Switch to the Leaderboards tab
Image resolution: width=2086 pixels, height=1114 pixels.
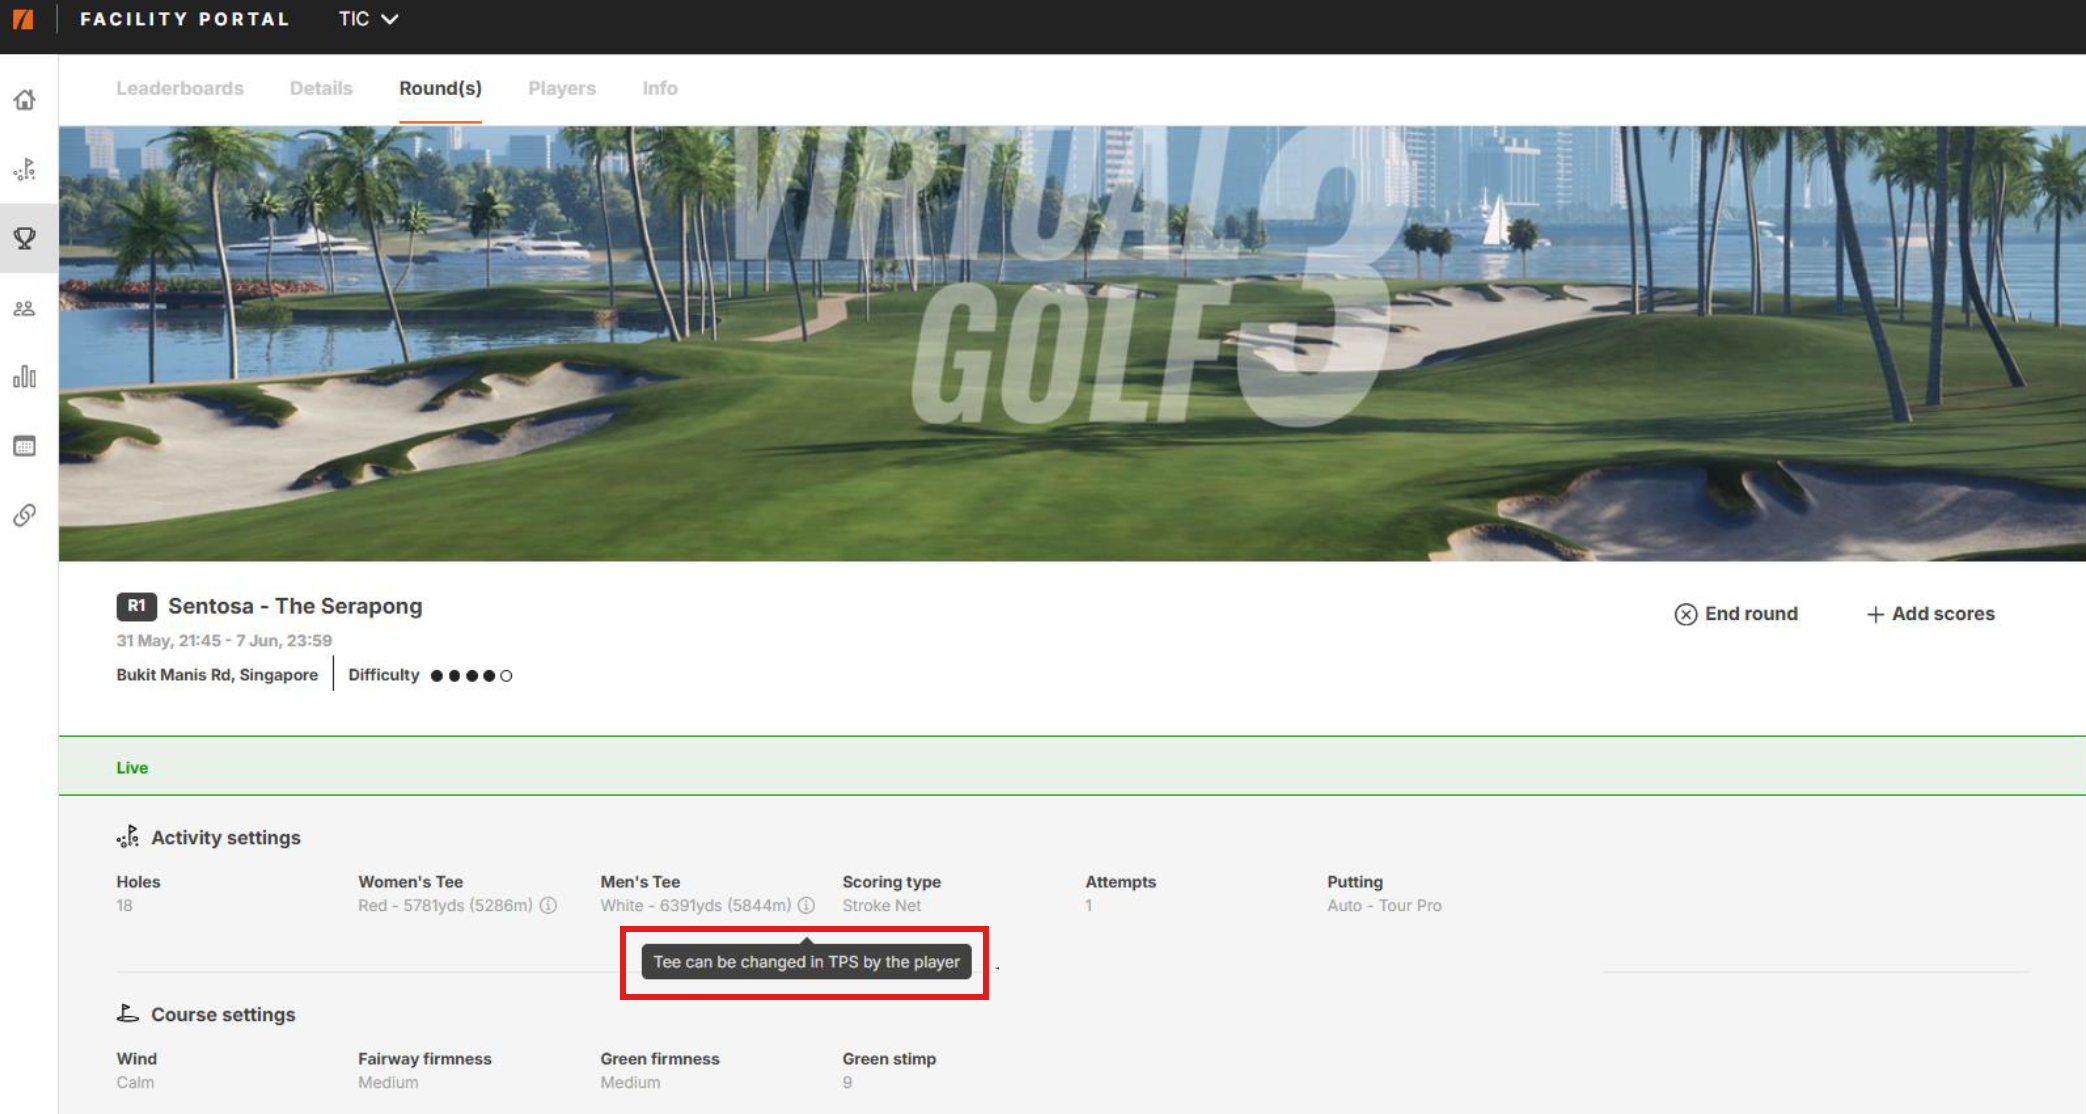click(180, 88)
